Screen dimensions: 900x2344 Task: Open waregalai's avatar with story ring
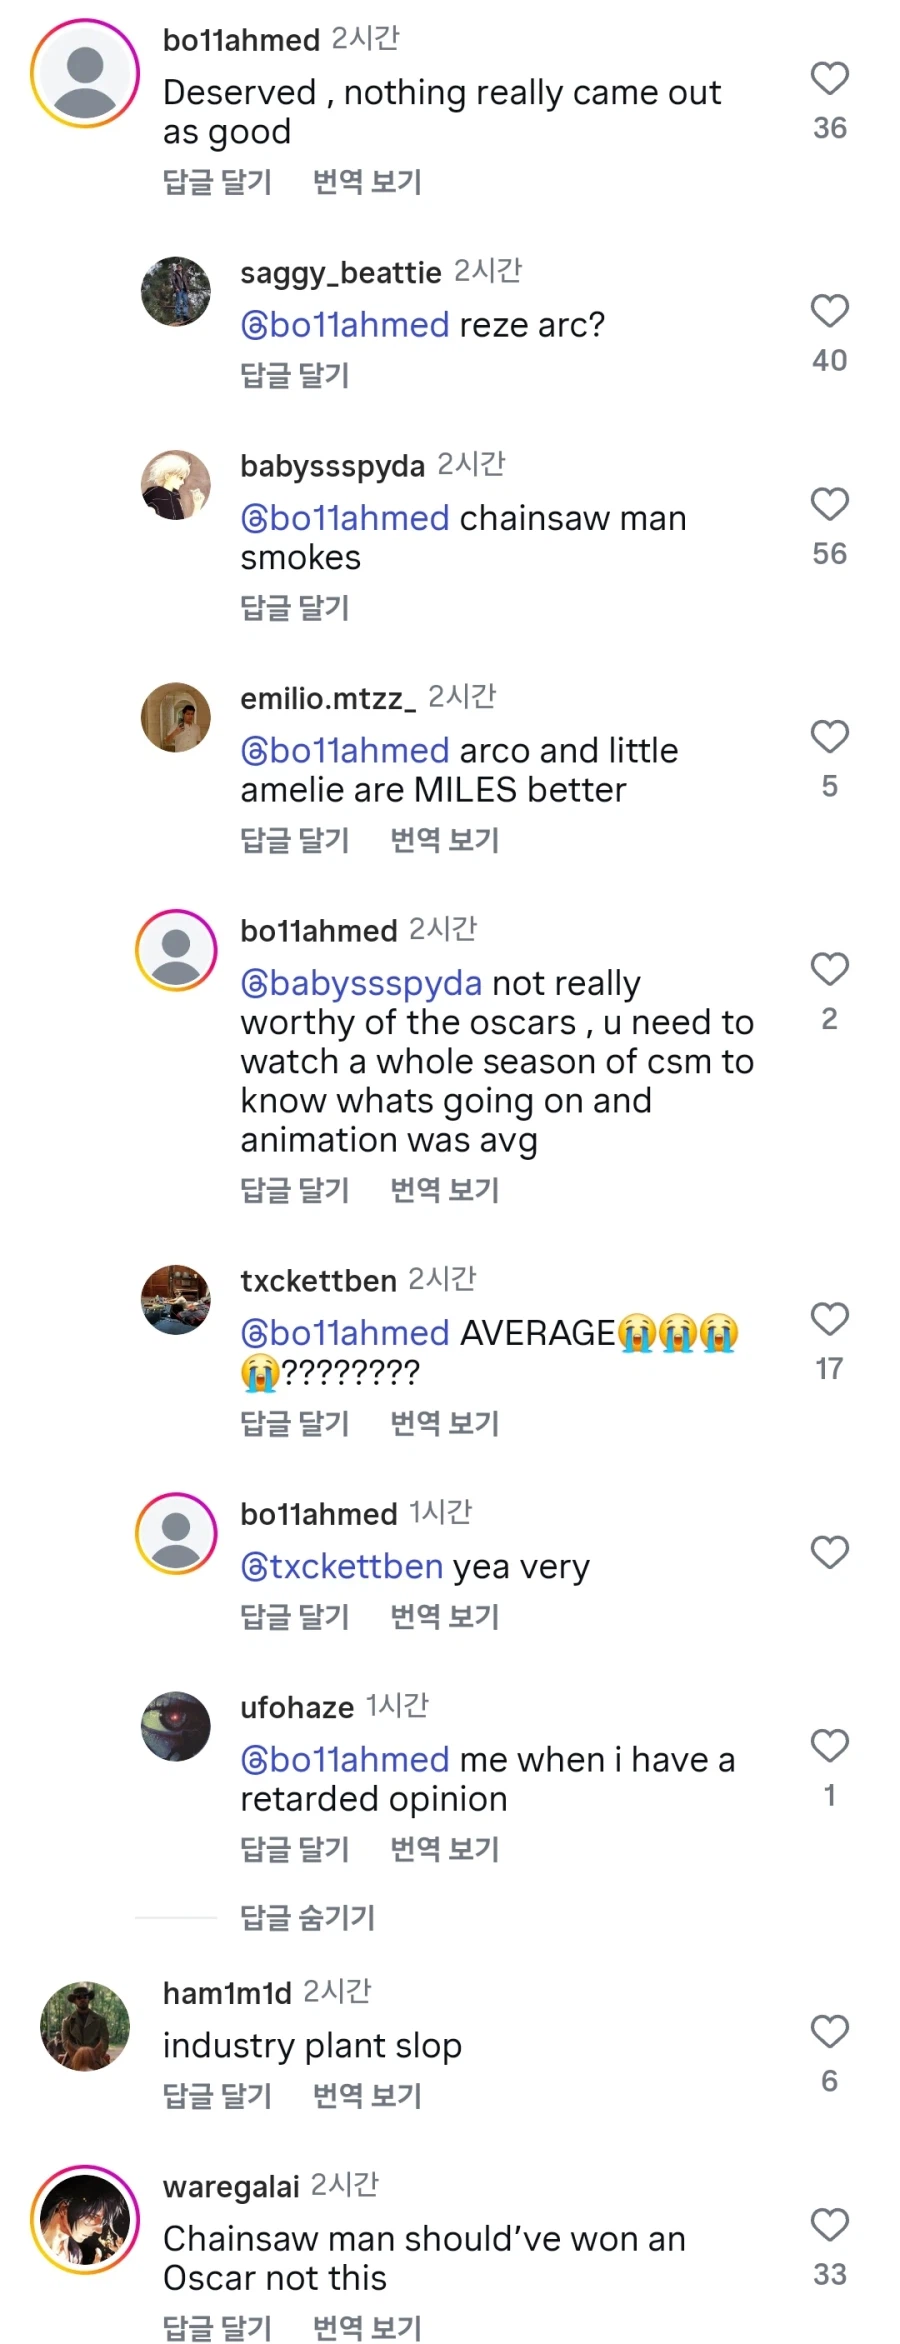click(x=85, y=2220)
